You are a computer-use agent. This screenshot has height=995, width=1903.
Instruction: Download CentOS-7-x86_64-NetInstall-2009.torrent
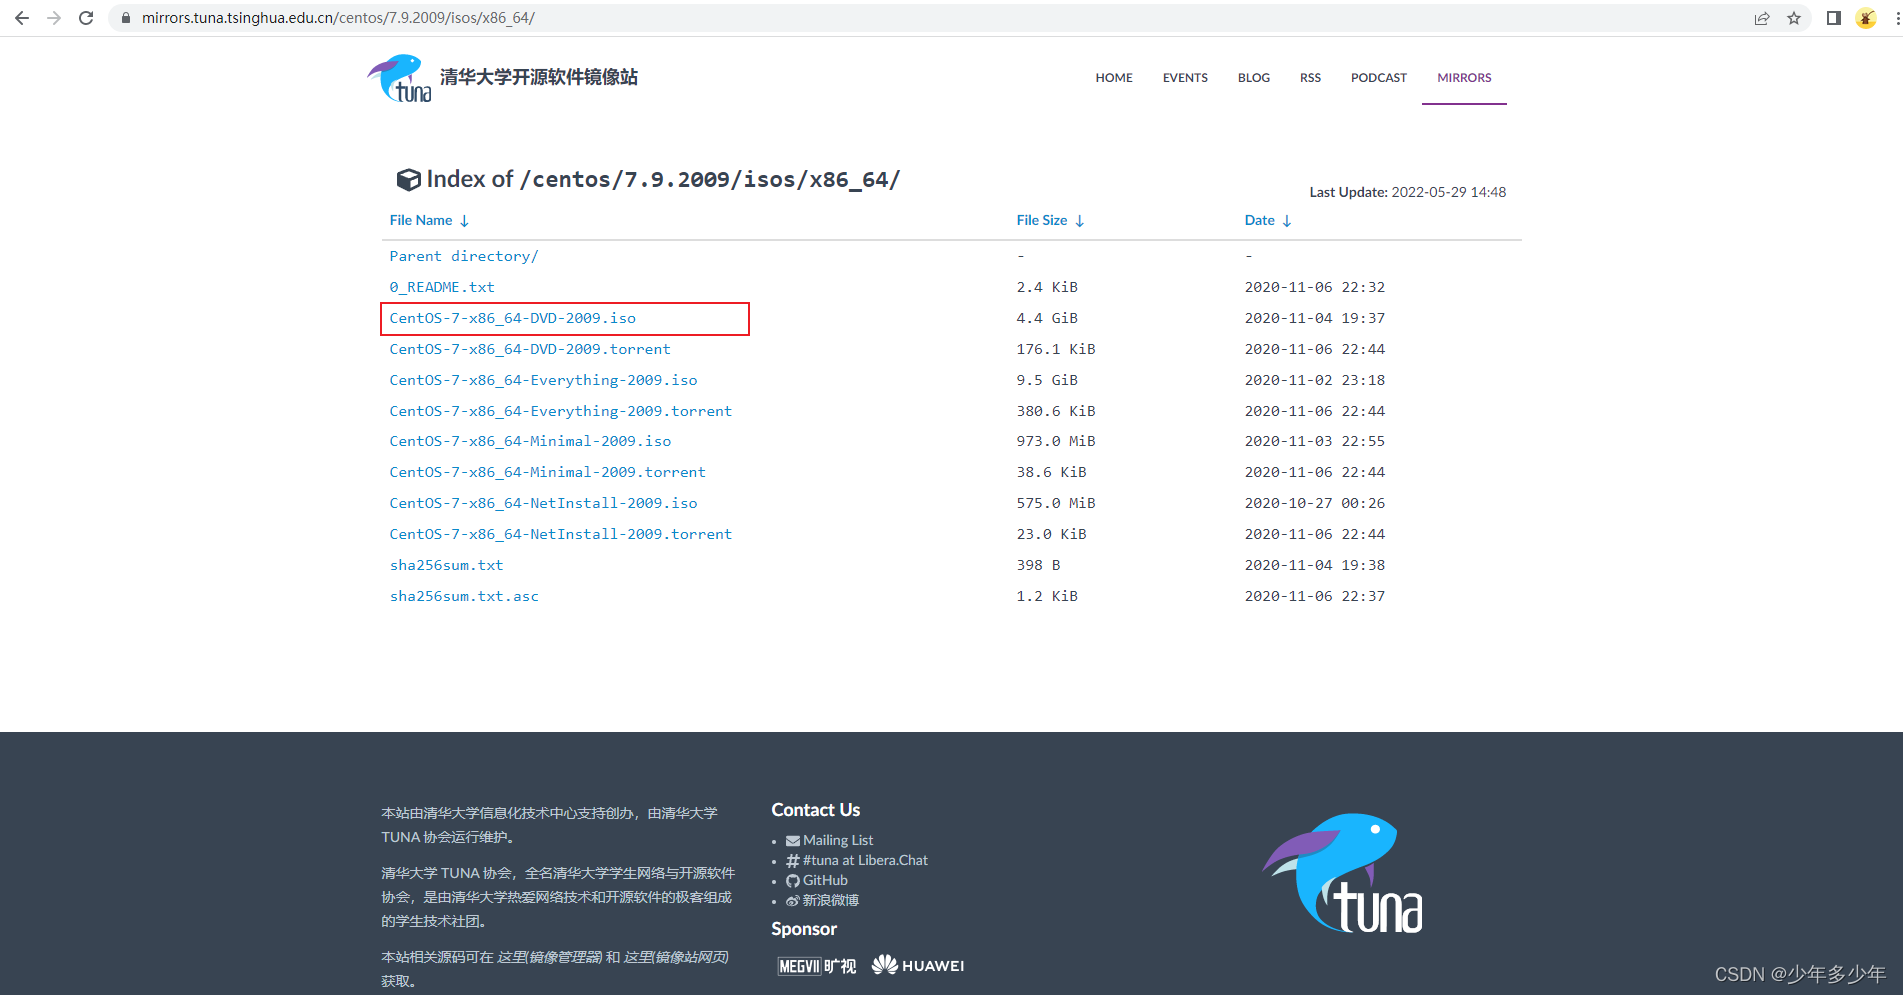(x=561, y=534)
